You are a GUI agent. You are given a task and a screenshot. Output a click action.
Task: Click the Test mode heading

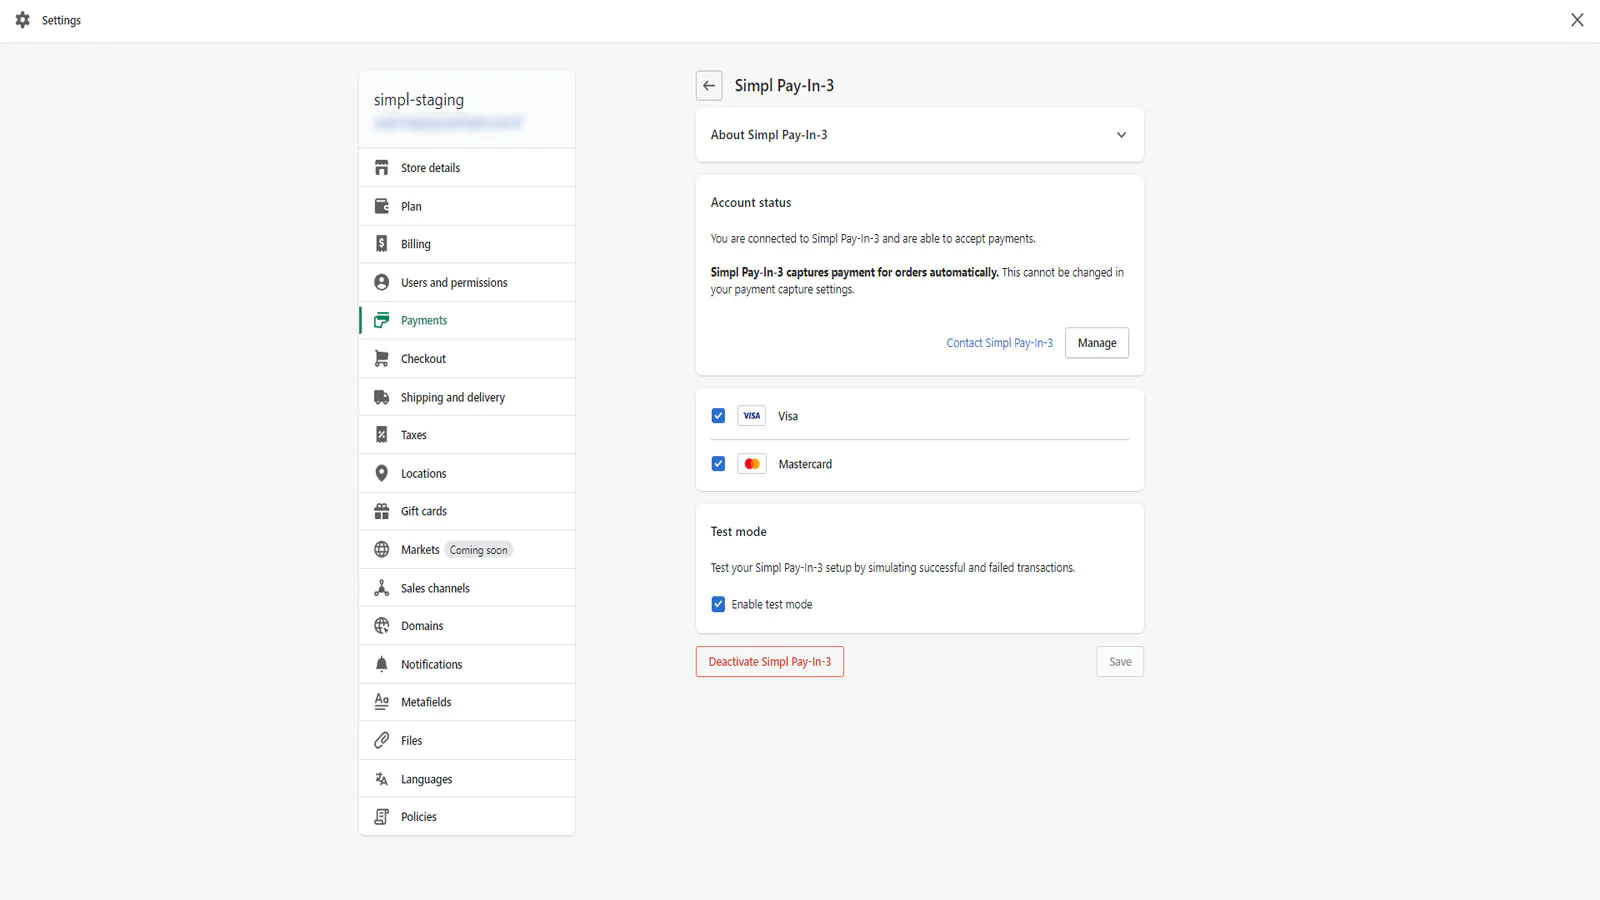tap(739, 532)
